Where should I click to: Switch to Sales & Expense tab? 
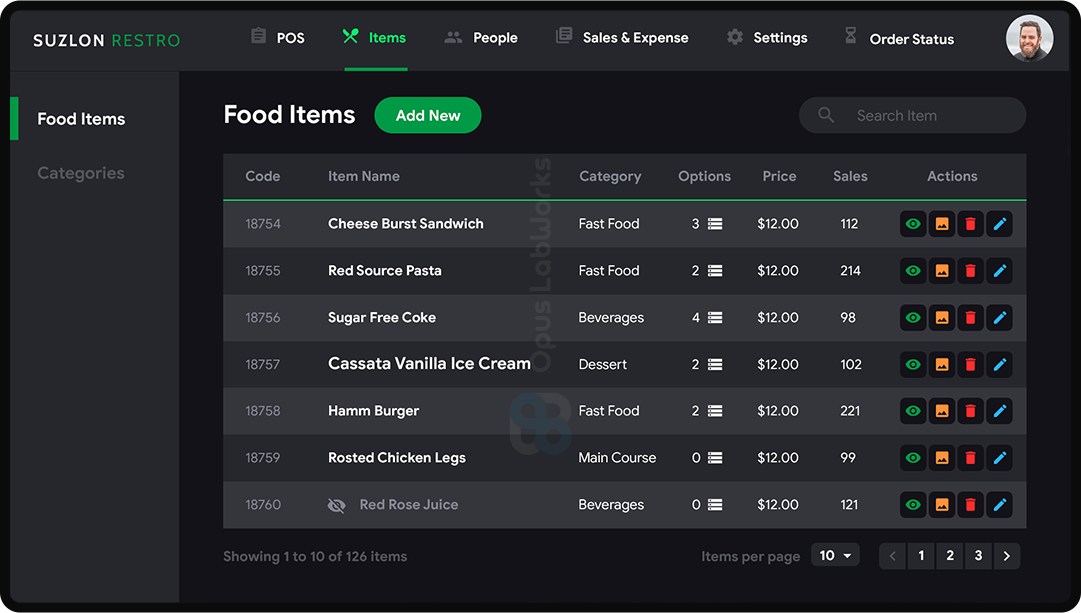(622, 38)
